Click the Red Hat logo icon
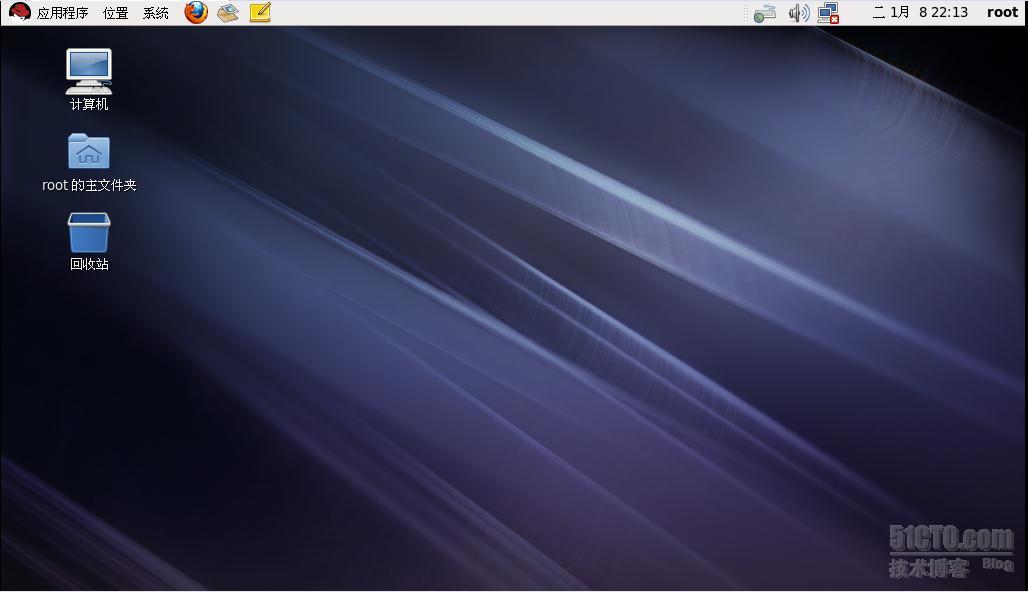 tap(20, 12)
